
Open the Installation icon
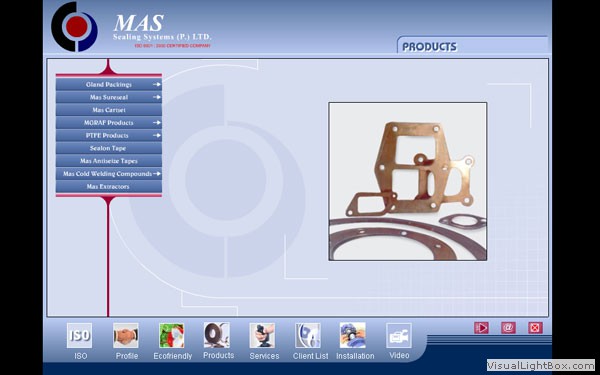click(x=353, y=335)
